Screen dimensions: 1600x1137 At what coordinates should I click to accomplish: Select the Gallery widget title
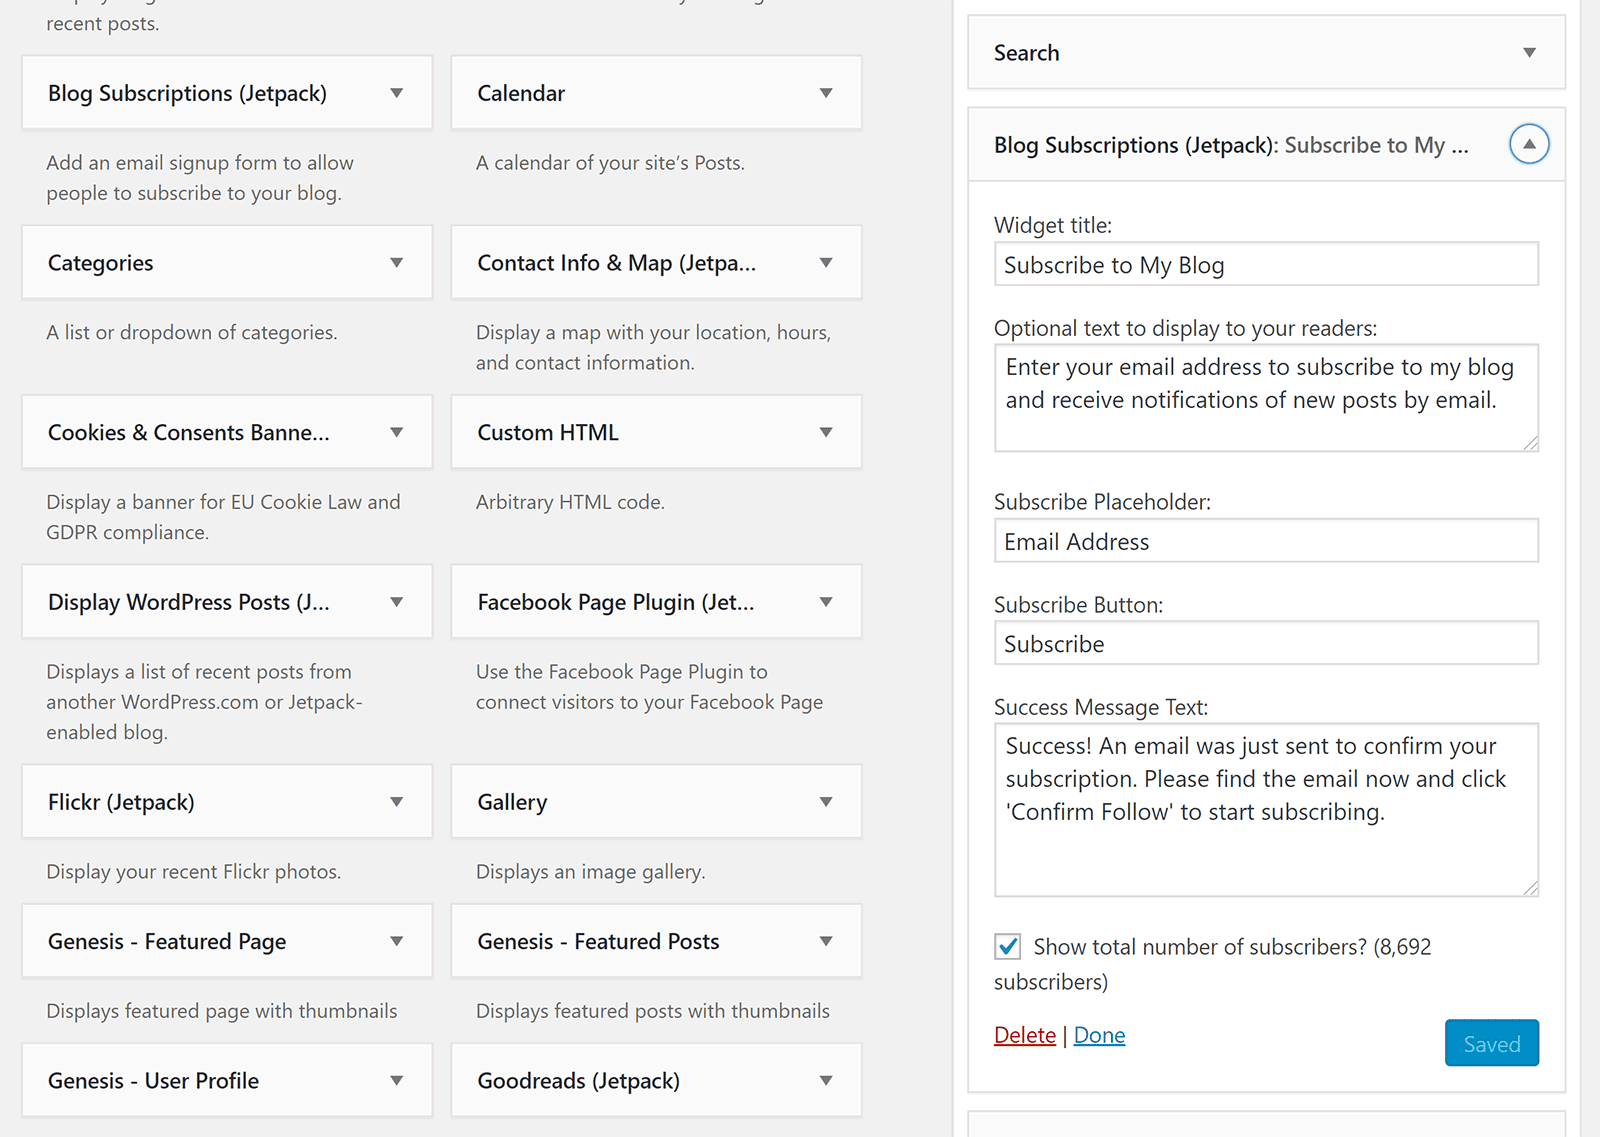[512, 802]
